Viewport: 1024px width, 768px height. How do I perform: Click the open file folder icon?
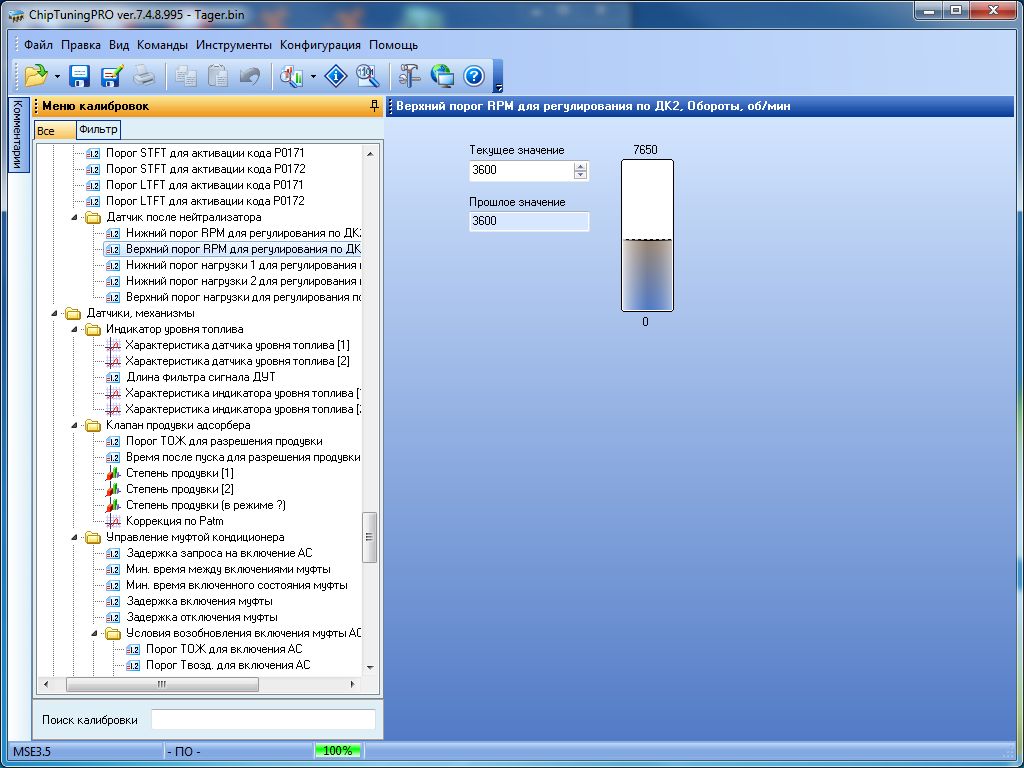click(x=36, y=76)
